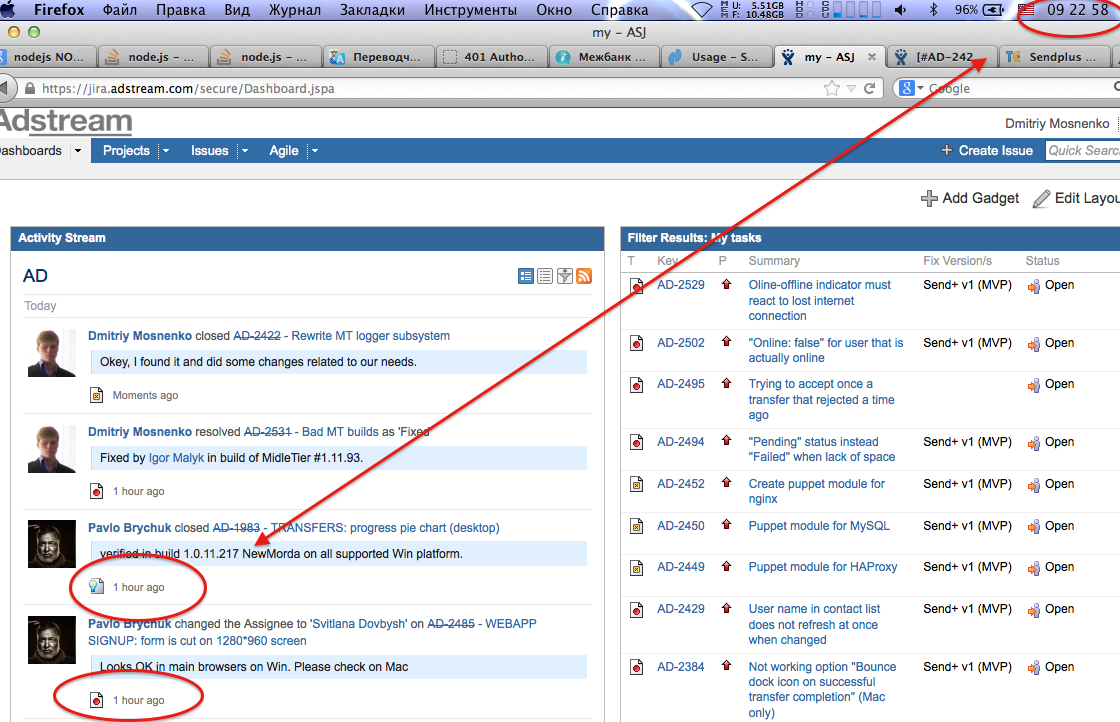The width and height of the screenshot is (1120, 722).
Task: Click the improvement lightbulb icon under AD-1983
Action: click(96, 587)
